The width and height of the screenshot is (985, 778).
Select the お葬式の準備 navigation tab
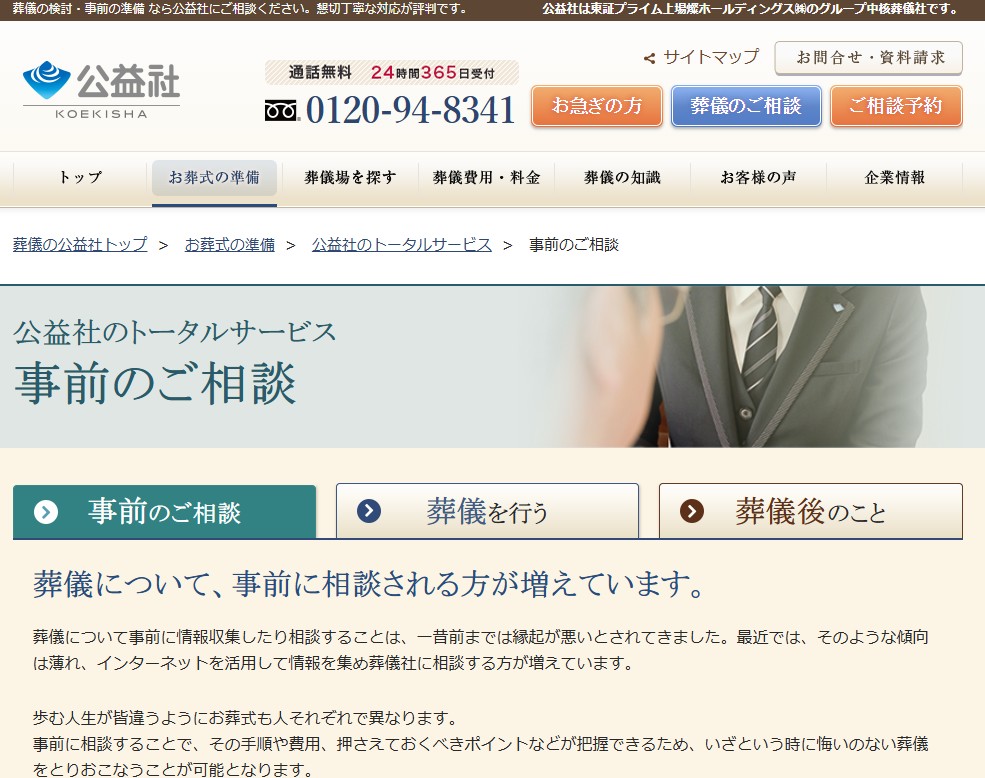[x=214, y=177]
